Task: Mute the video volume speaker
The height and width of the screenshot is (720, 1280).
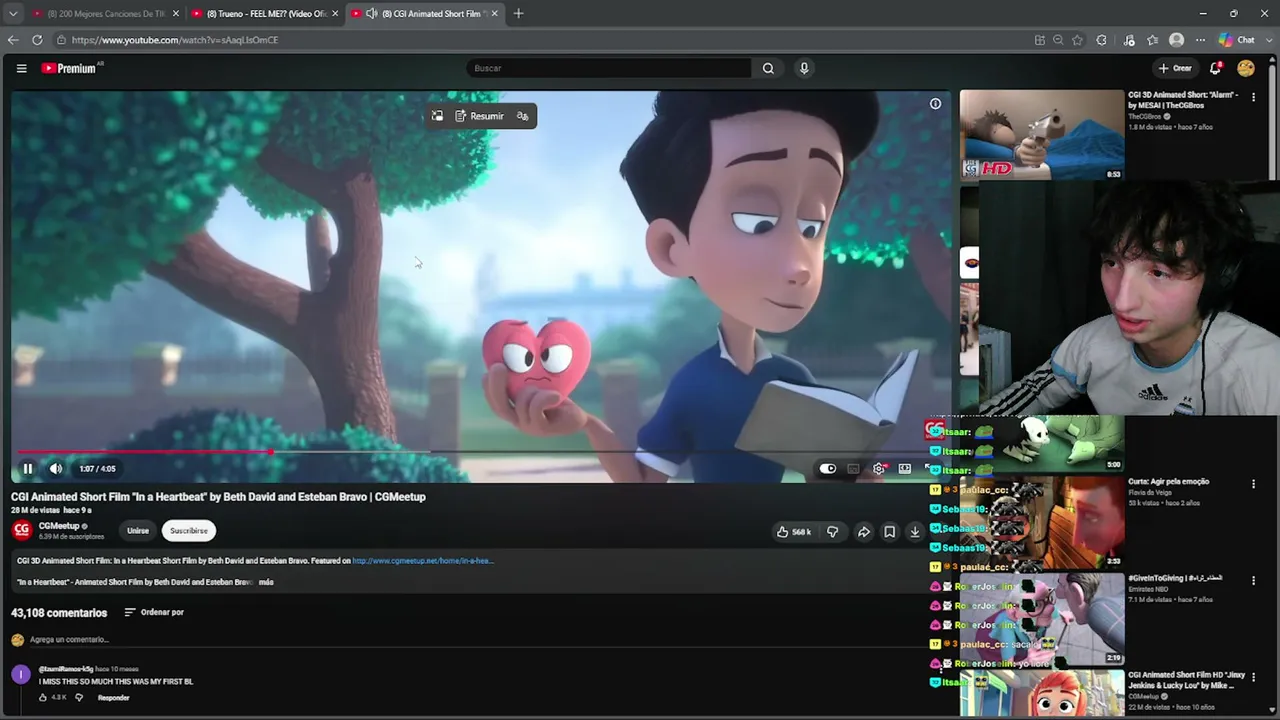Action: coord(56,469)
